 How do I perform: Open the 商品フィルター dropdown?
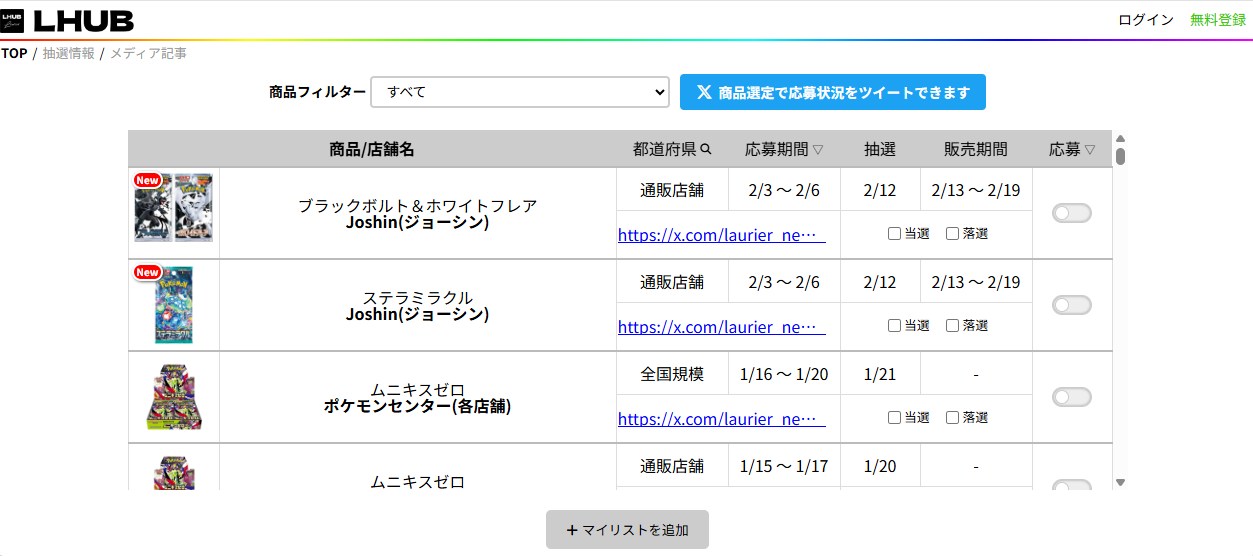pos(519,92)
